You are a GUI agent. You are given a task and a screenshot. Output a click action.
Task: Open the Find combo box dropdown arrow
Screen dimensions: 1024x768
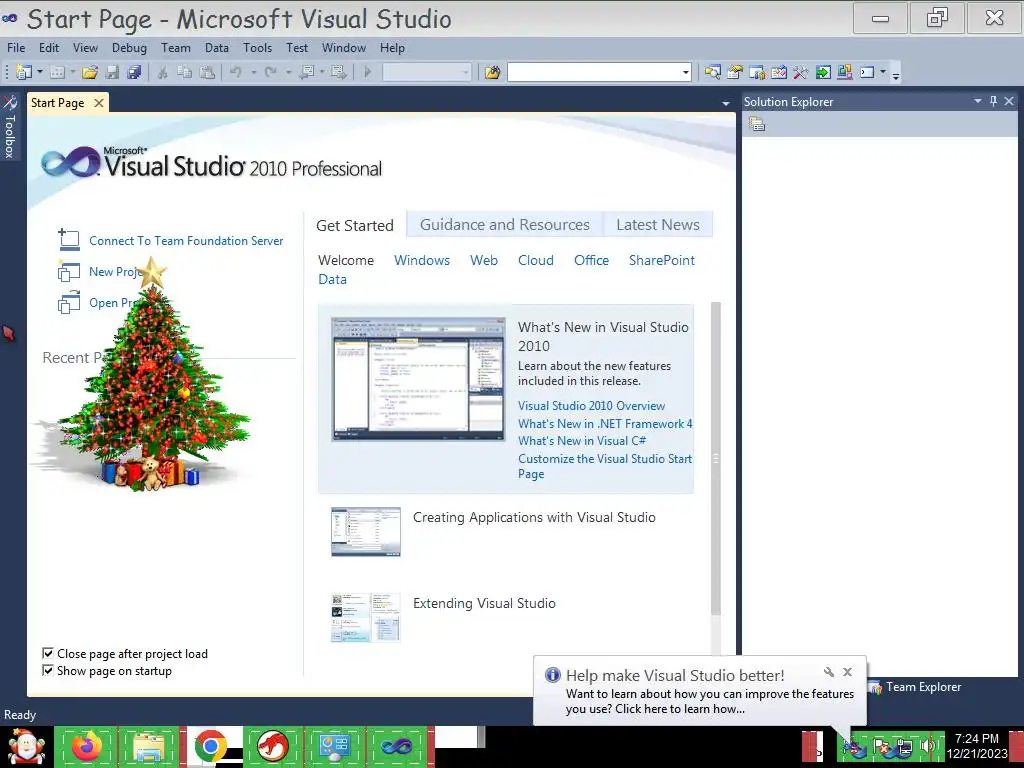point(685,72)
